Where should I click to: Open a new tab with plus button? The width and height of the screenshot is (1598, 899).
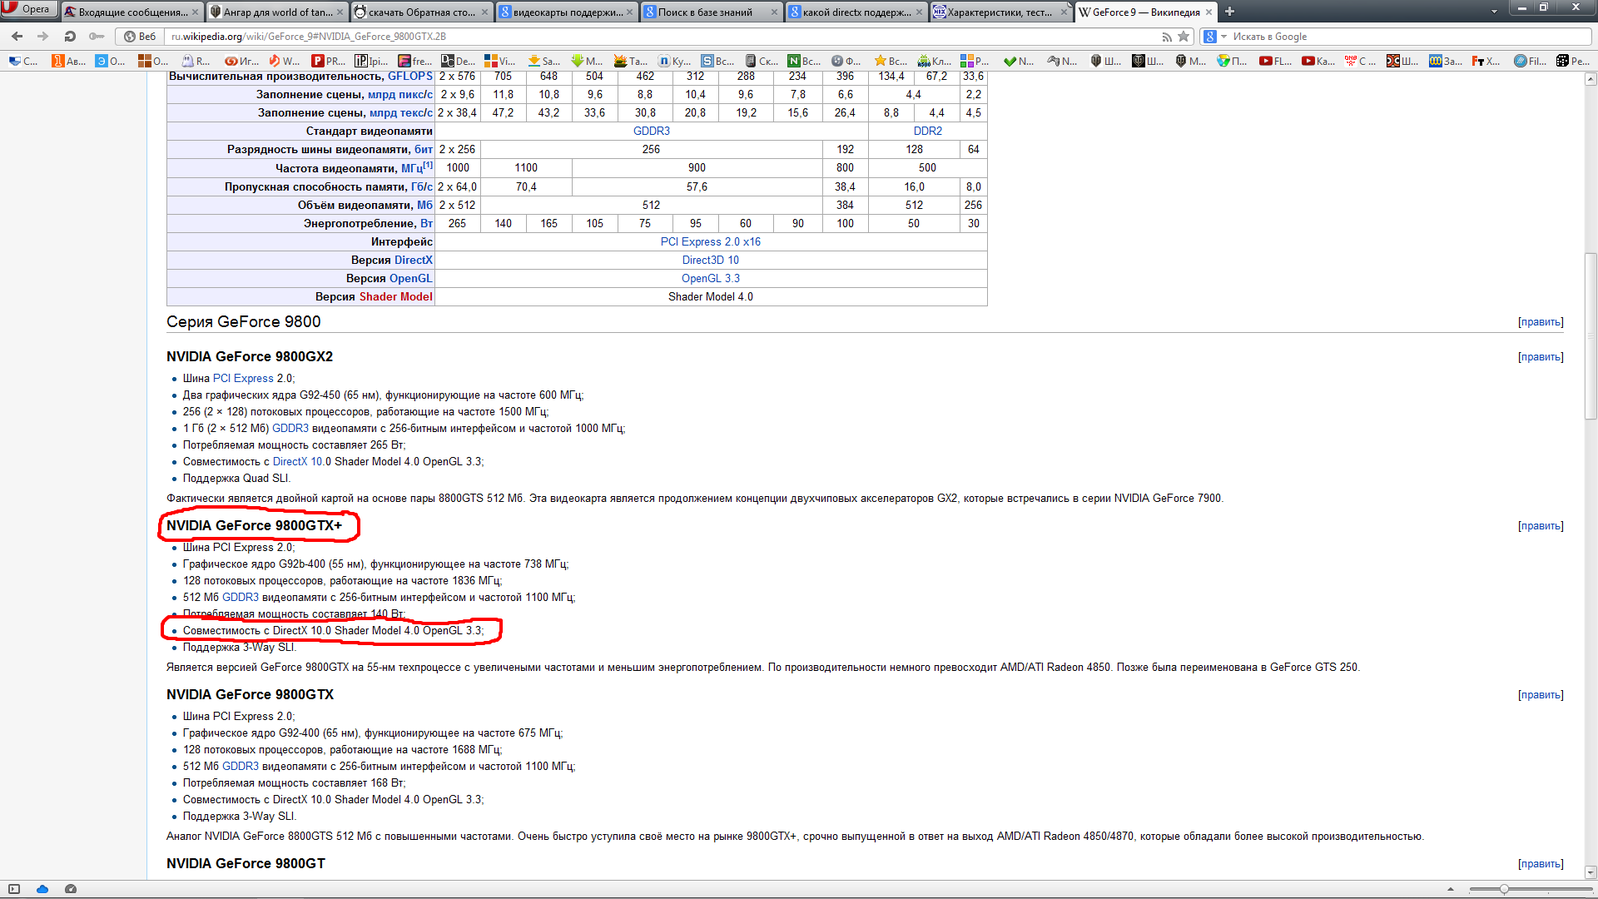[x=1230, y=12]
